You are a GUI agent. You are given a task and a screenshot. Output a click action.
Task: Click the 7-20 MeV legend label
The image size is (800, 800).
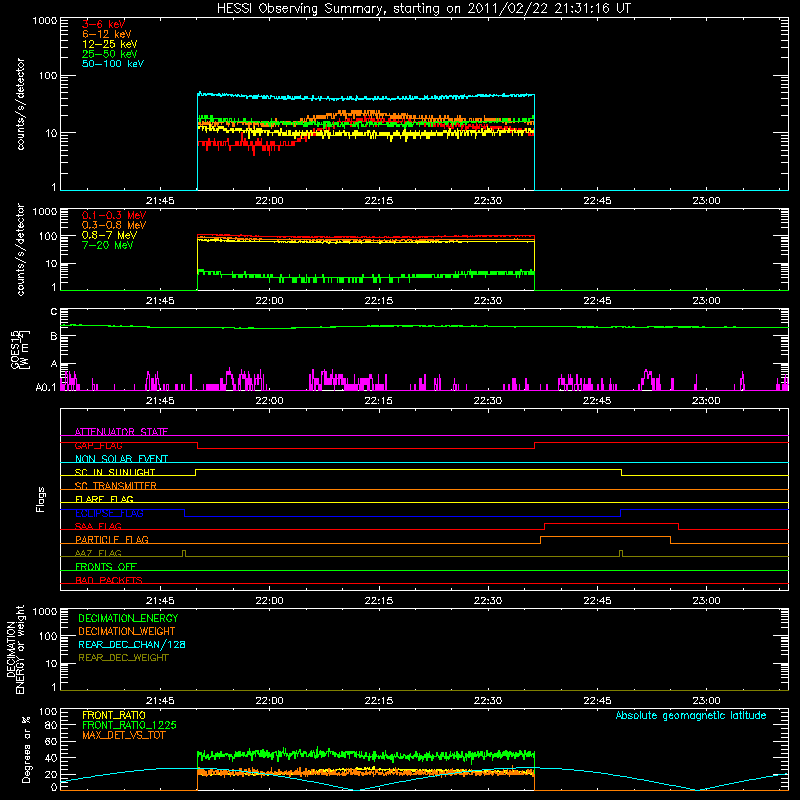pyautogui.click(x=107, y=245)
